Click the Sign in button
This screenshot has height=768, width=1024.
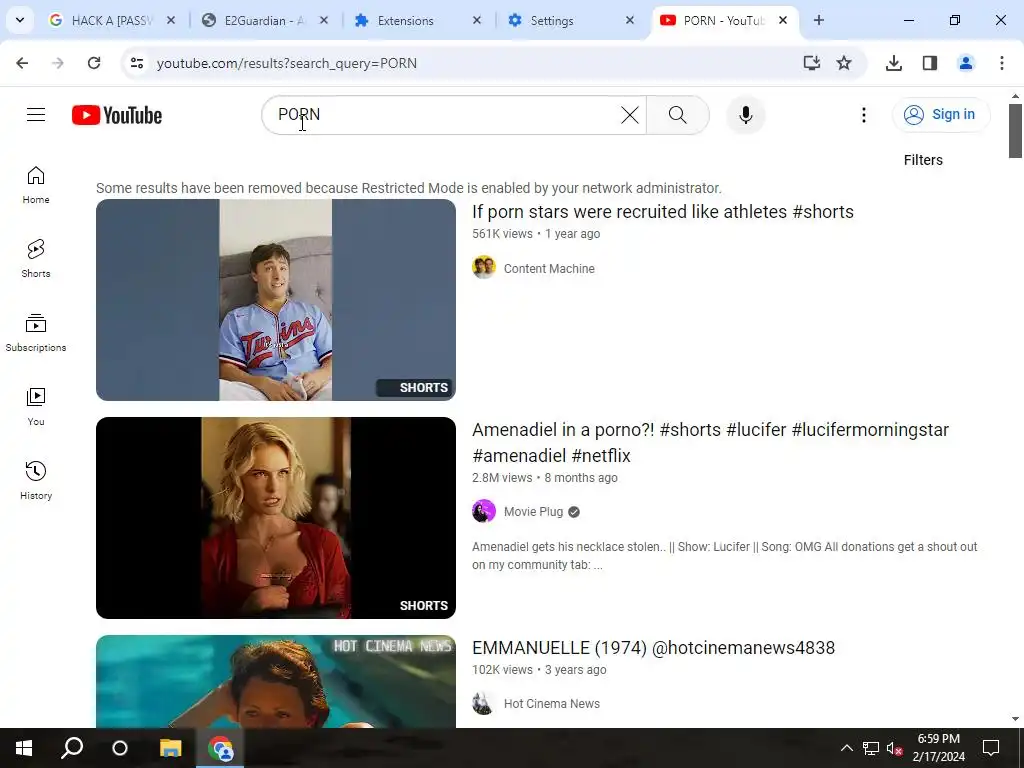click(x=941, y=114)
